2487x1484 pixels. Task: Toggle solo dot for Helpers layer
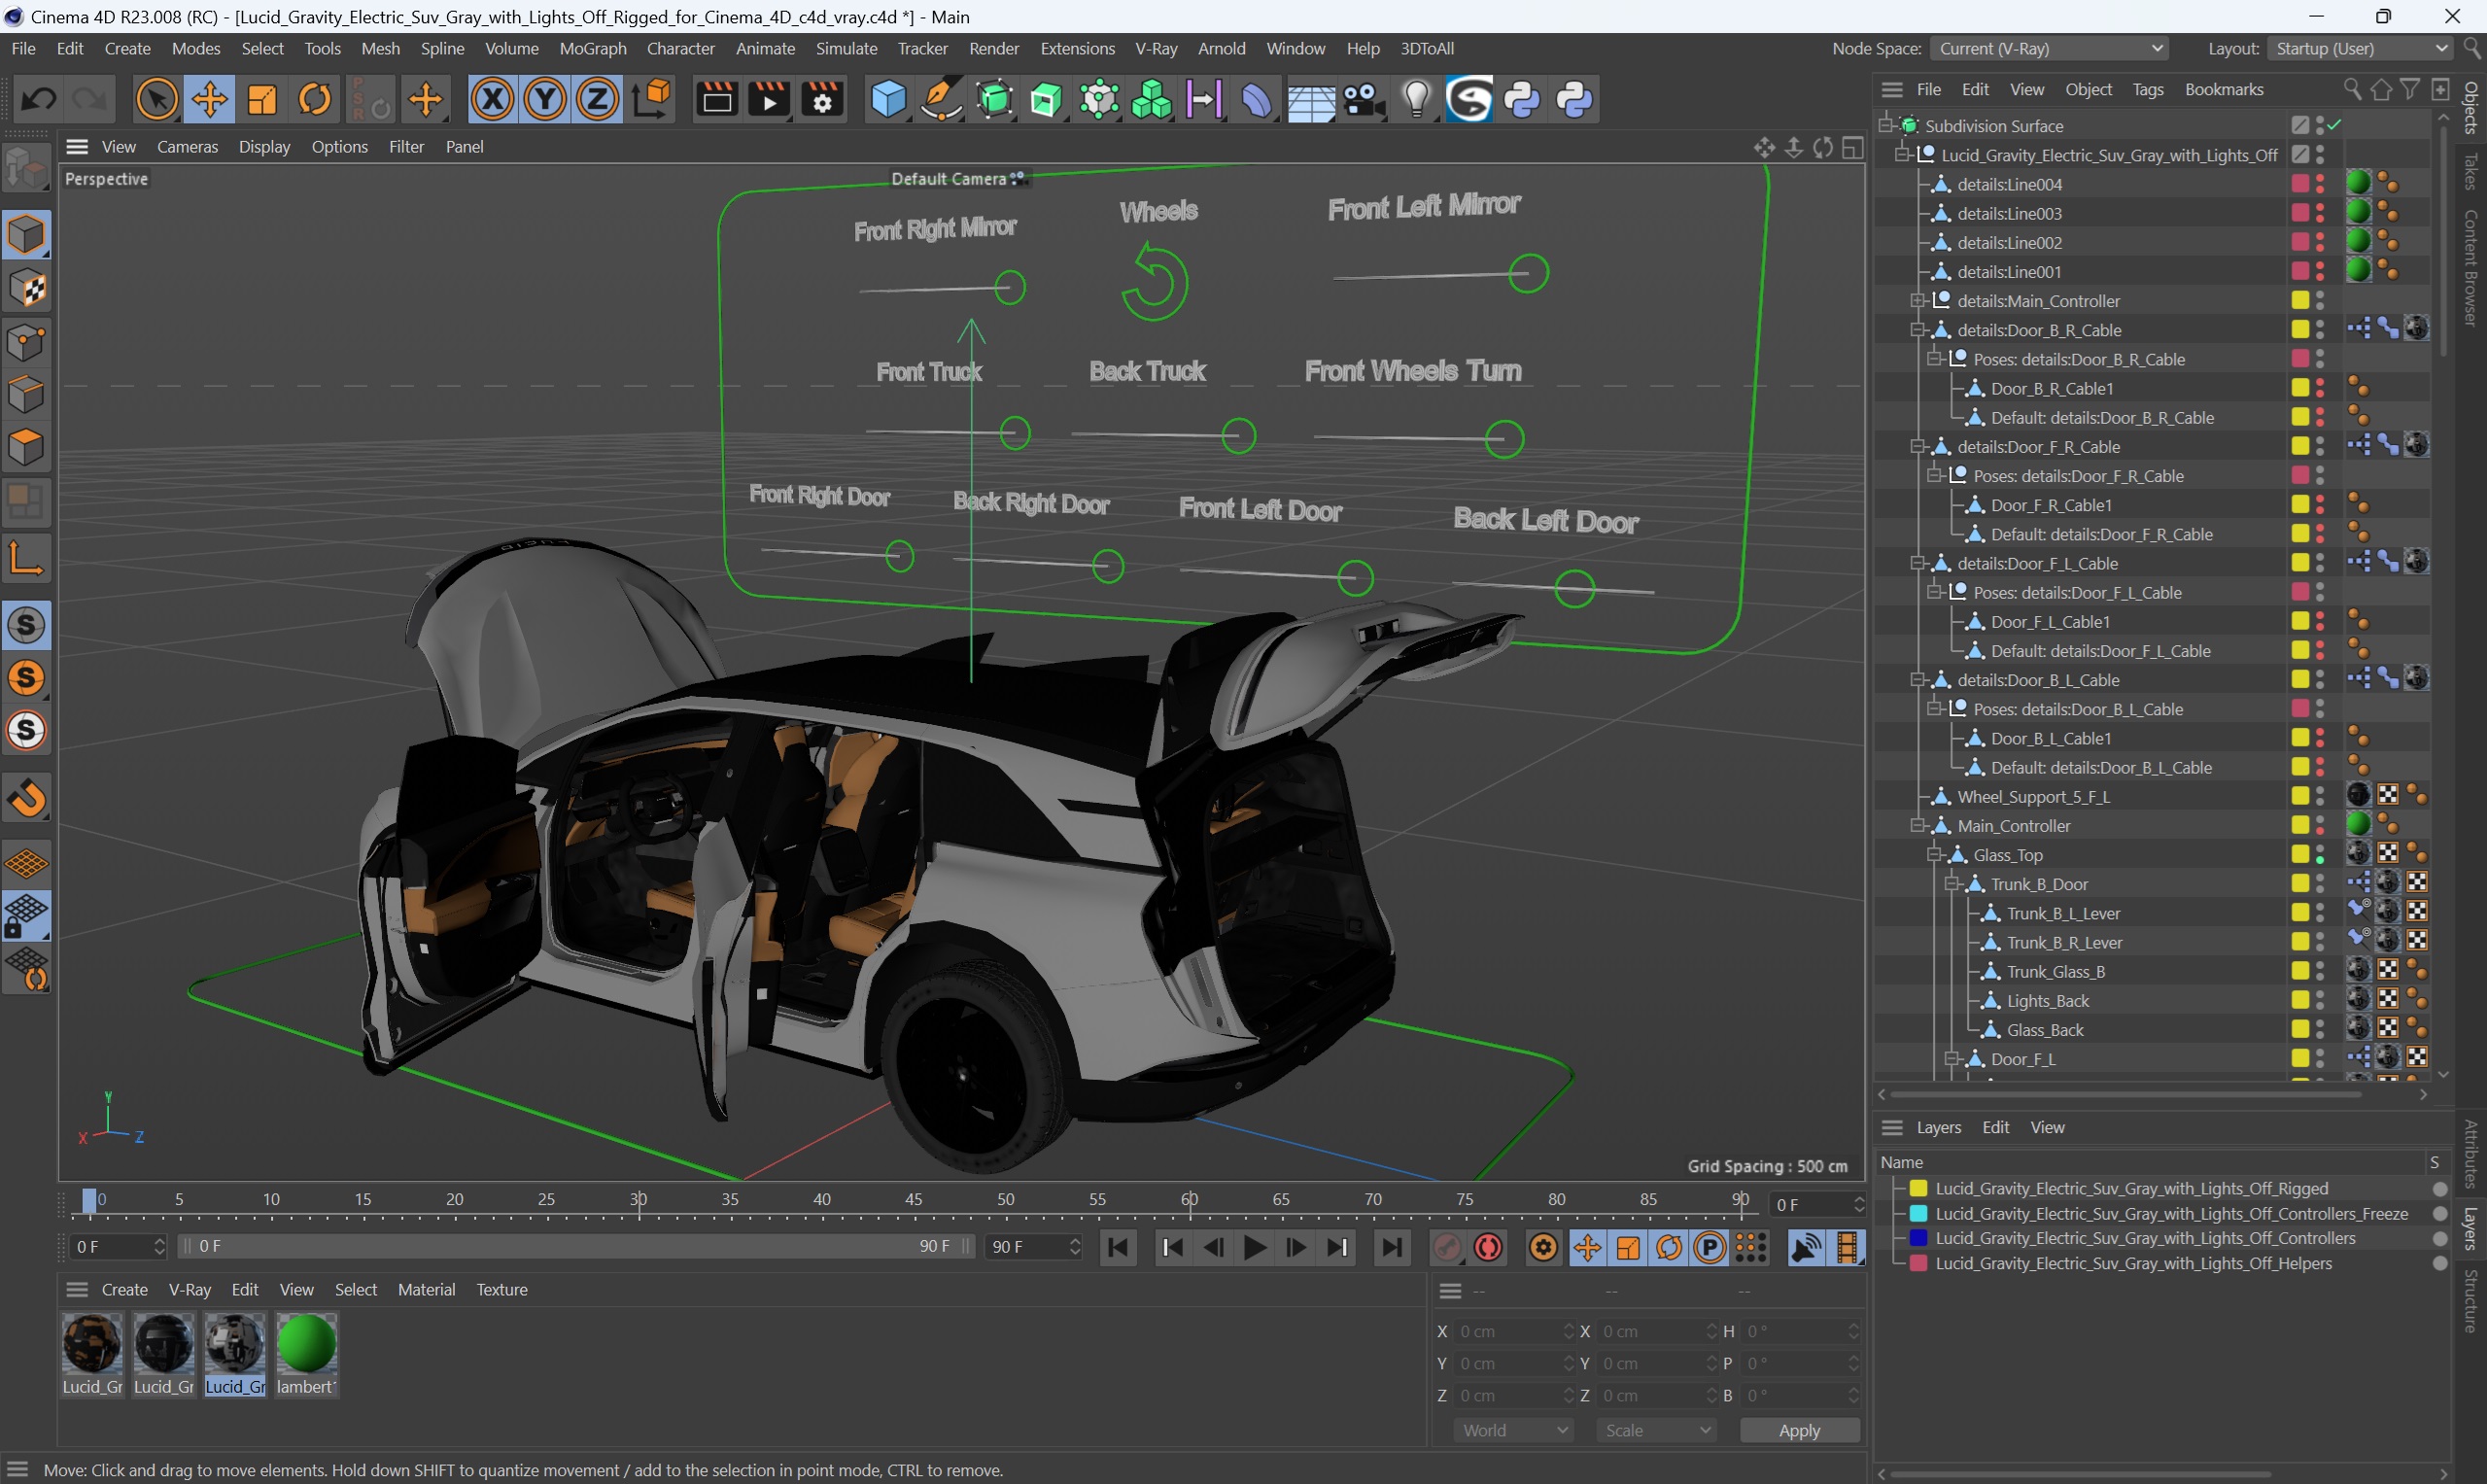coord(2439,1264)
